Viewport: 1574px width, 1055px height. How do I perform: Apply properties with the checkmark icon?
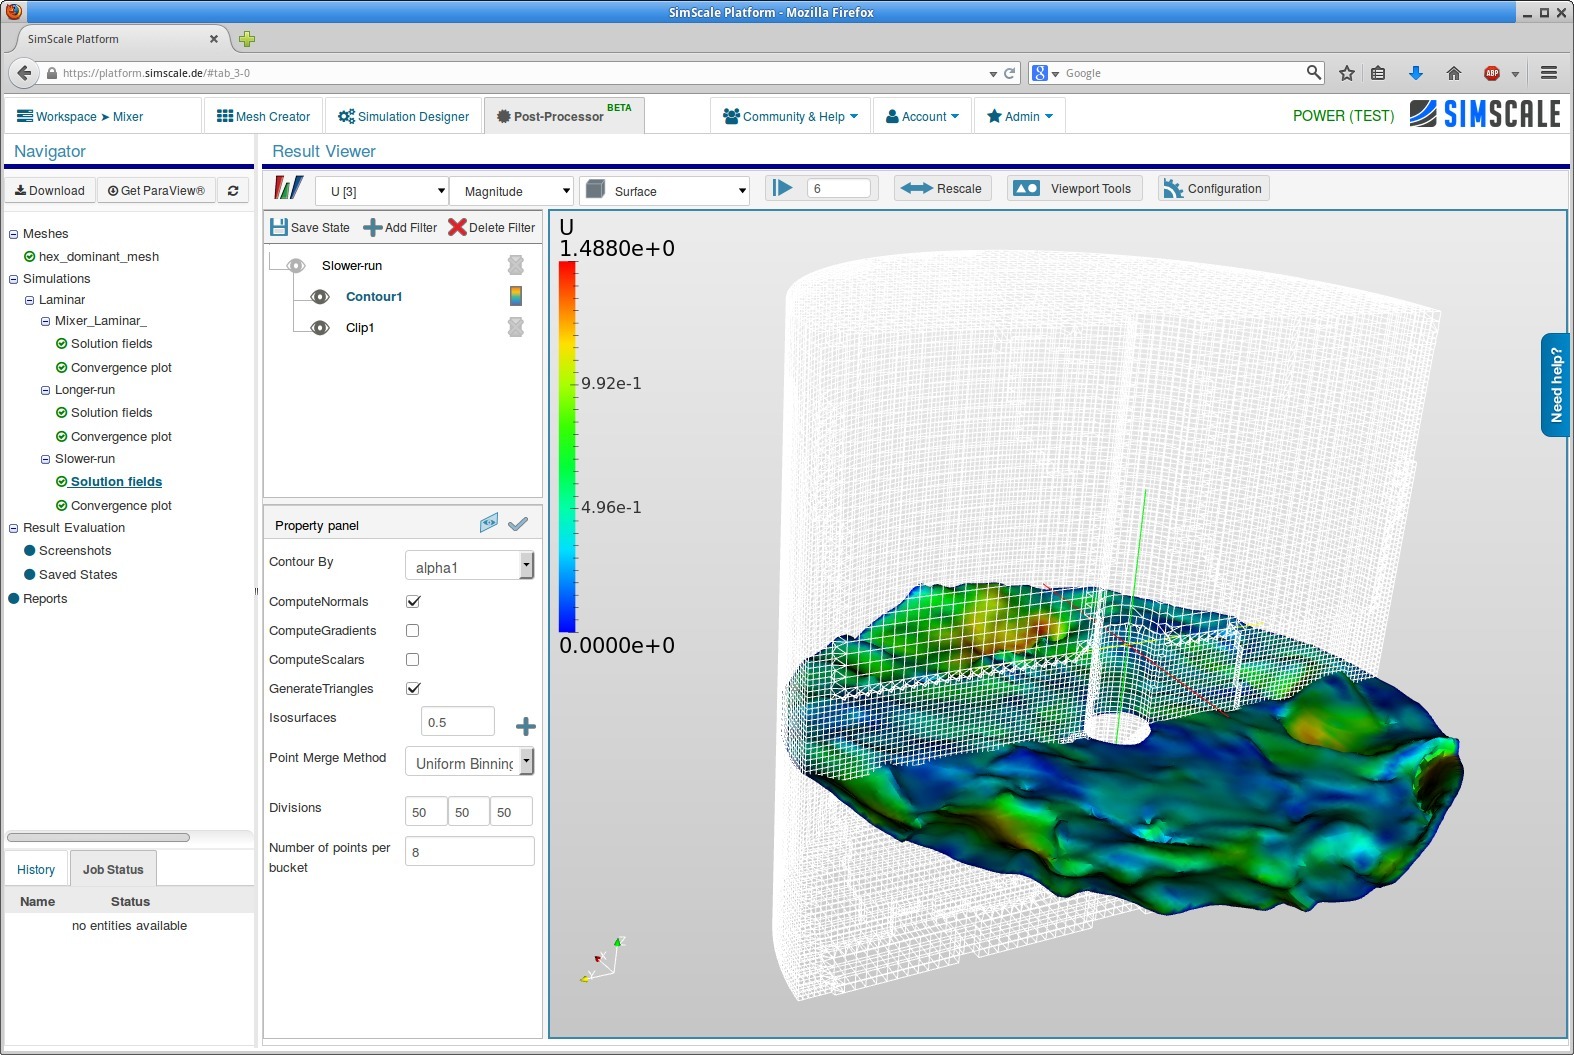tap(518, 524)
